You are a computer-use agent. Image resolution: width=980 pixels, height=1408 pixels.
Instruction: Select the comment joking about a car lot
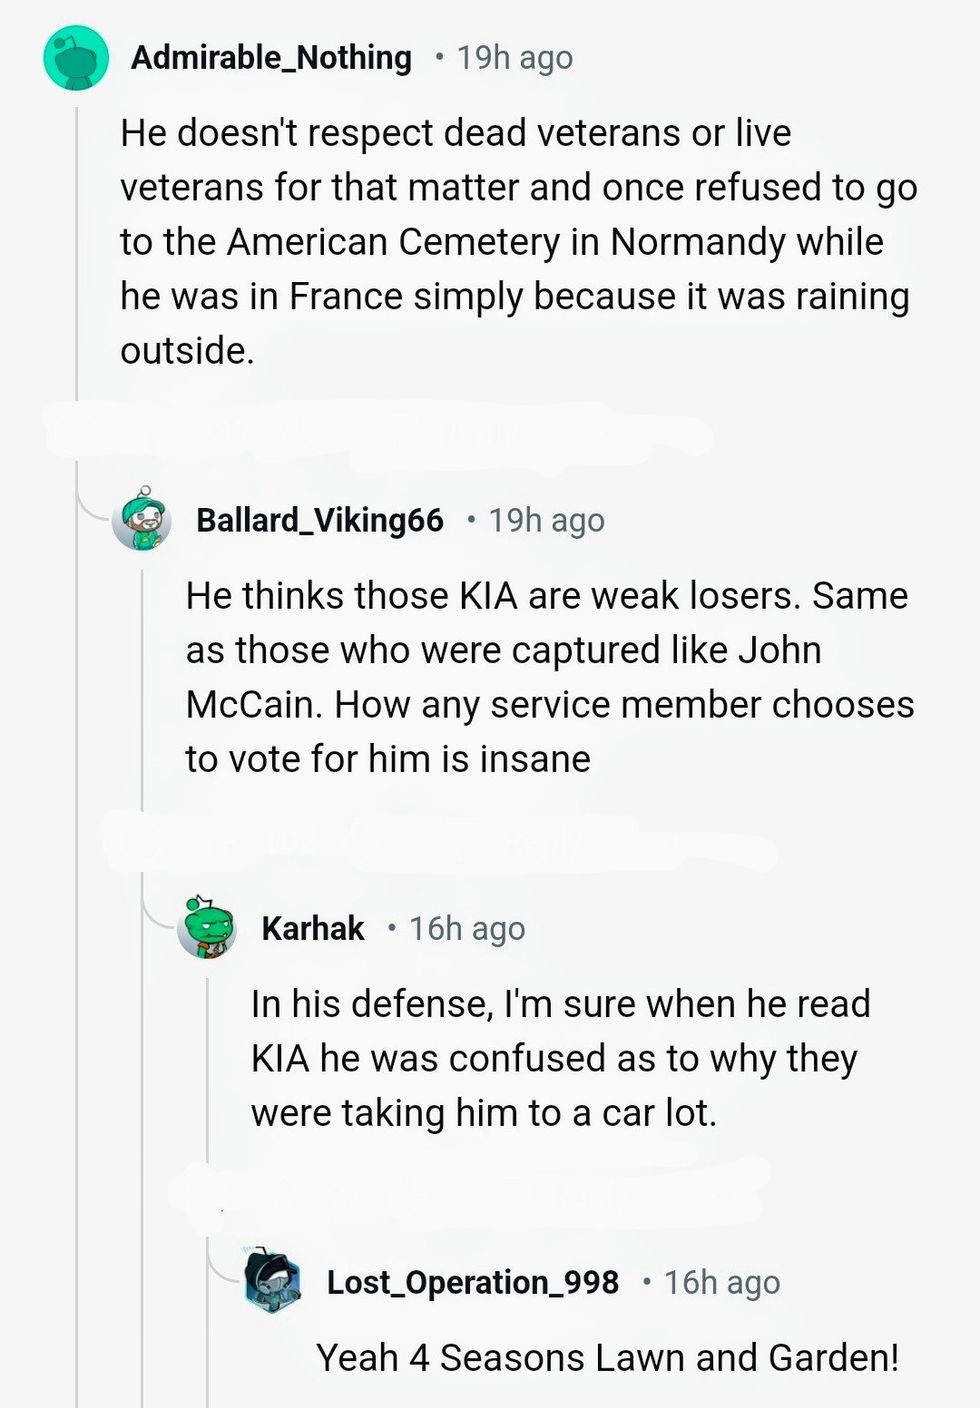[560, 1058]
